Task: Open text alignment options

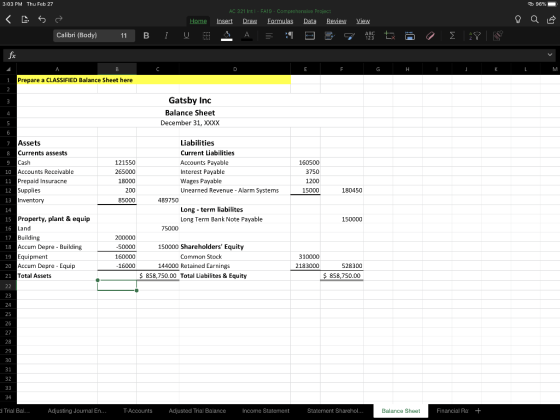Action: (x=269, y=36)
